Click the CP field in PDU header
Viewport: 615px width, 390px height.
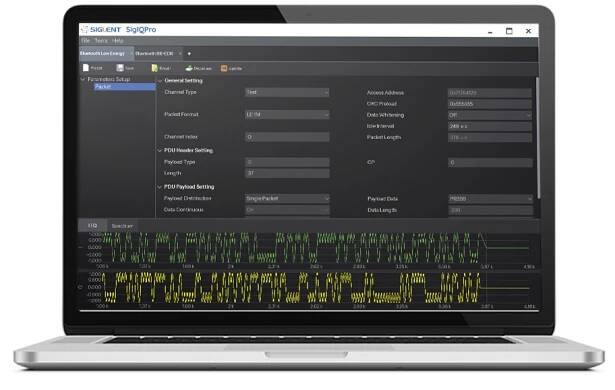coord(490,162)
